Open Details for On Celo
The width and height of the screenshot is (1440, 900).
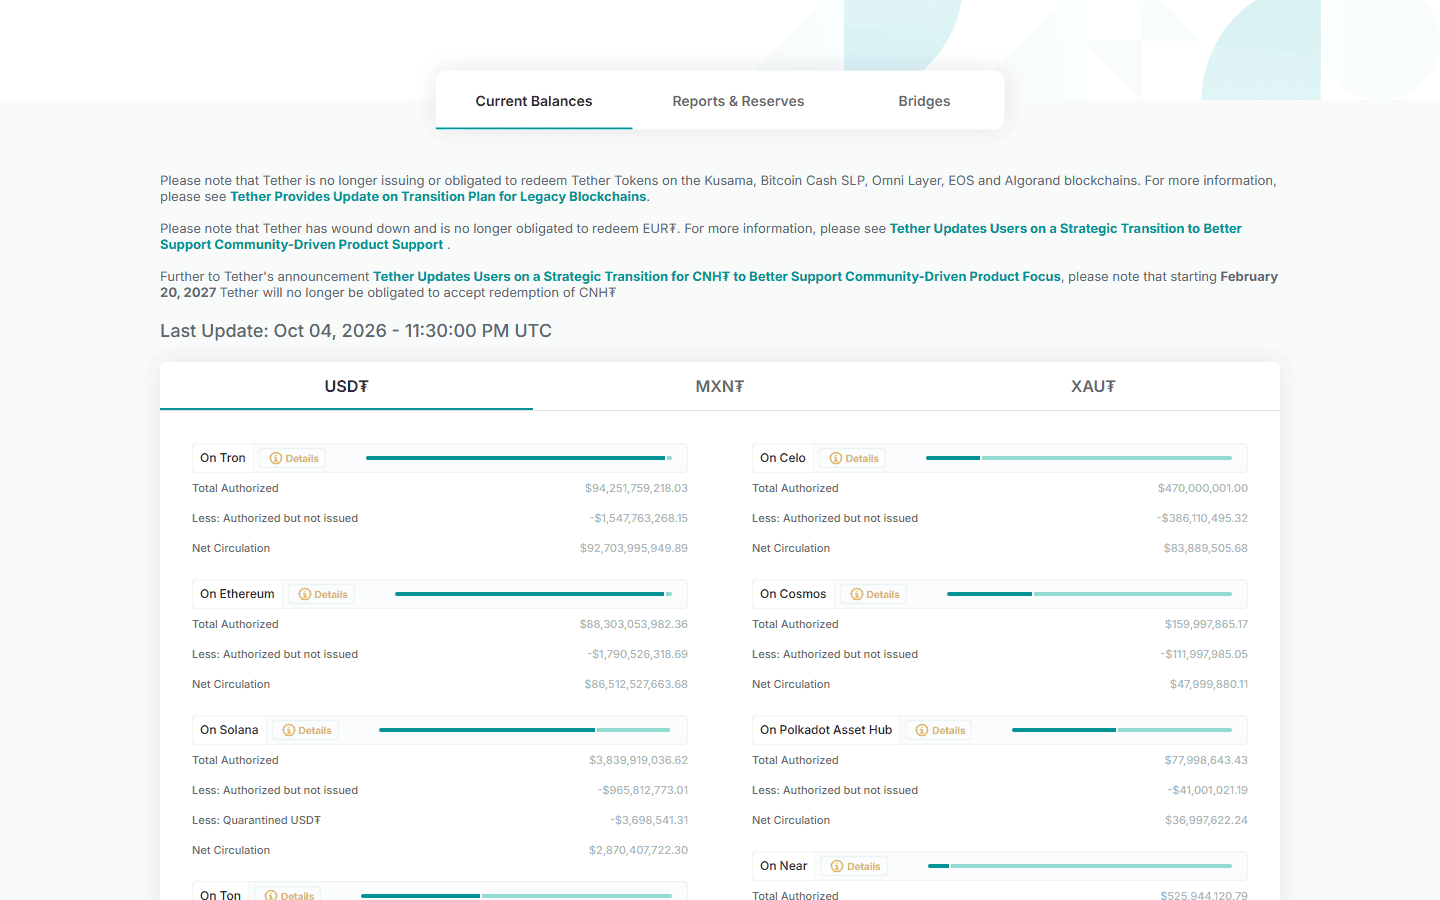[853, 458]
